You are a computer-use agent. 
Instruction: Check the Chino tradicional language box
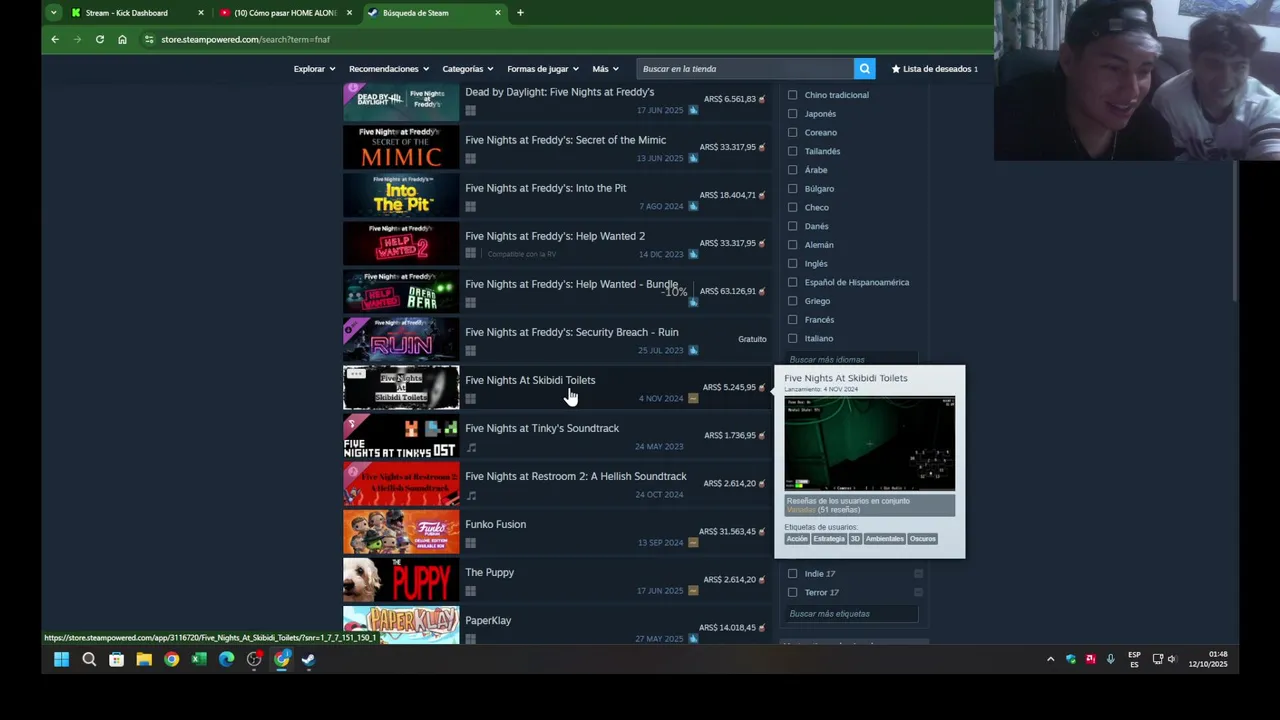pos(792,95)
